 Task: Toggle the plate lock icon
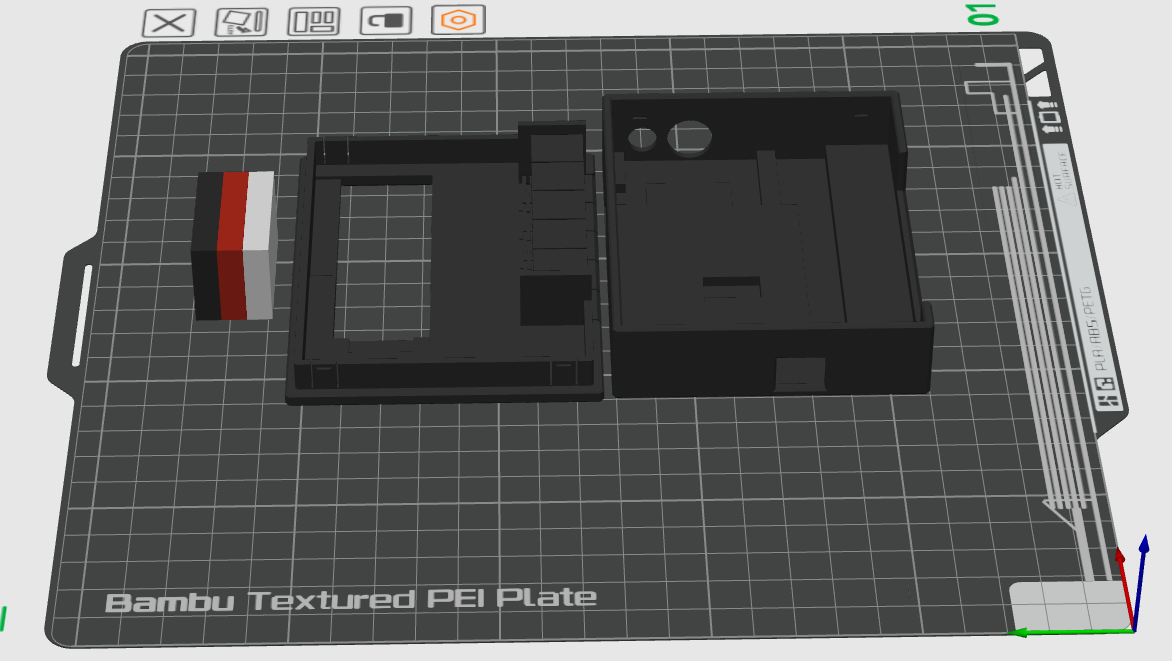click(386, 20)
